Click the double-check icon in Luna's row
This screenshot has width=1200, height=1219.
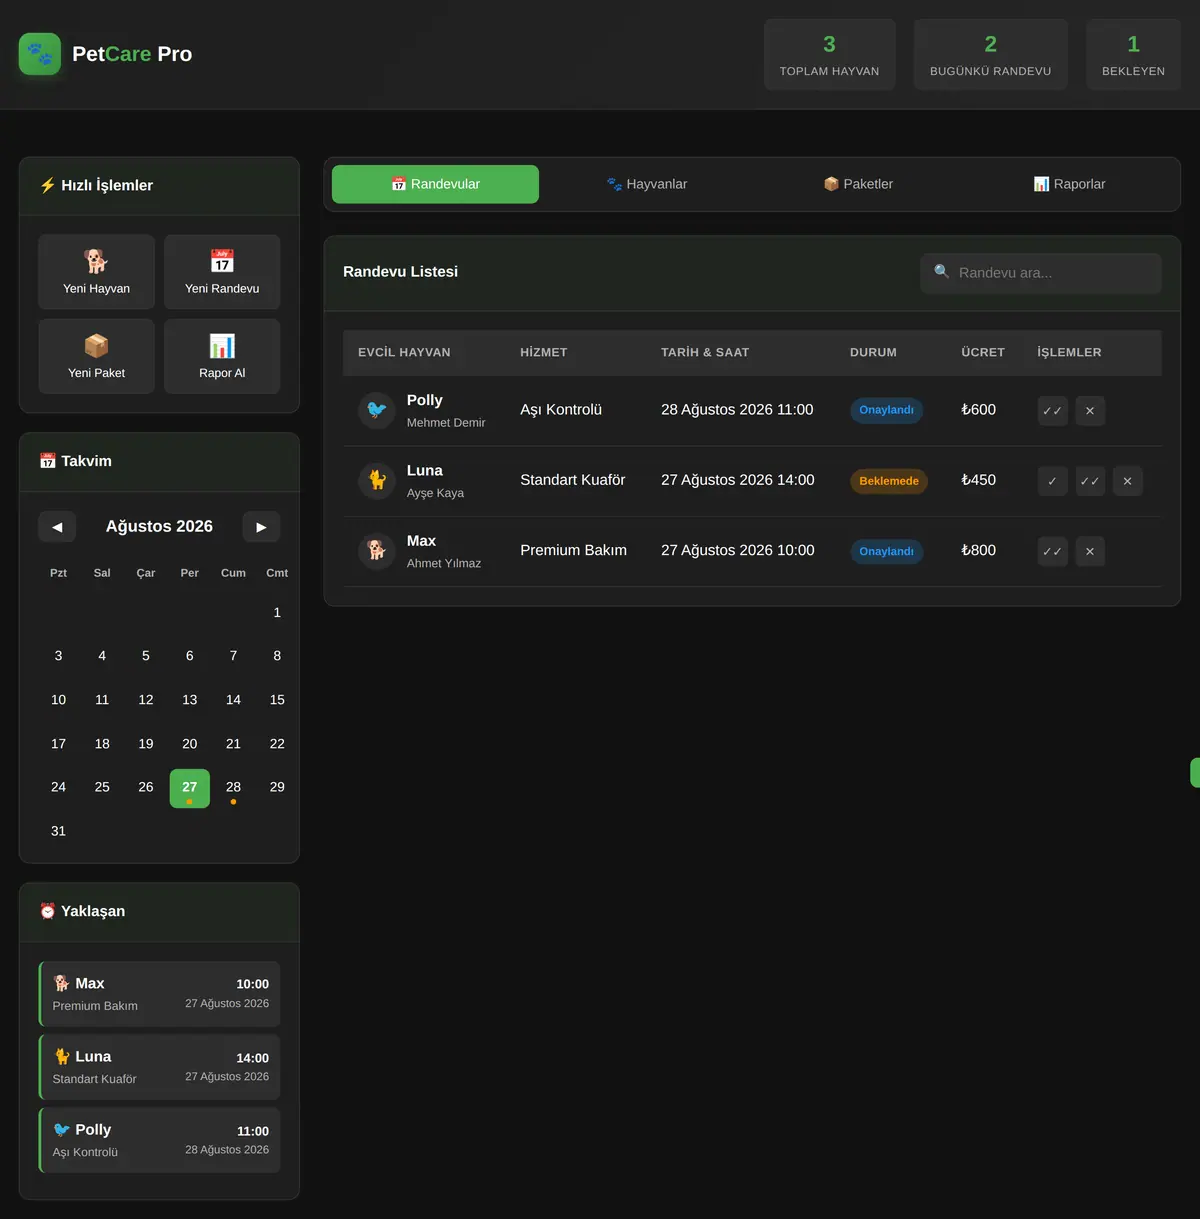(1090, 481)
